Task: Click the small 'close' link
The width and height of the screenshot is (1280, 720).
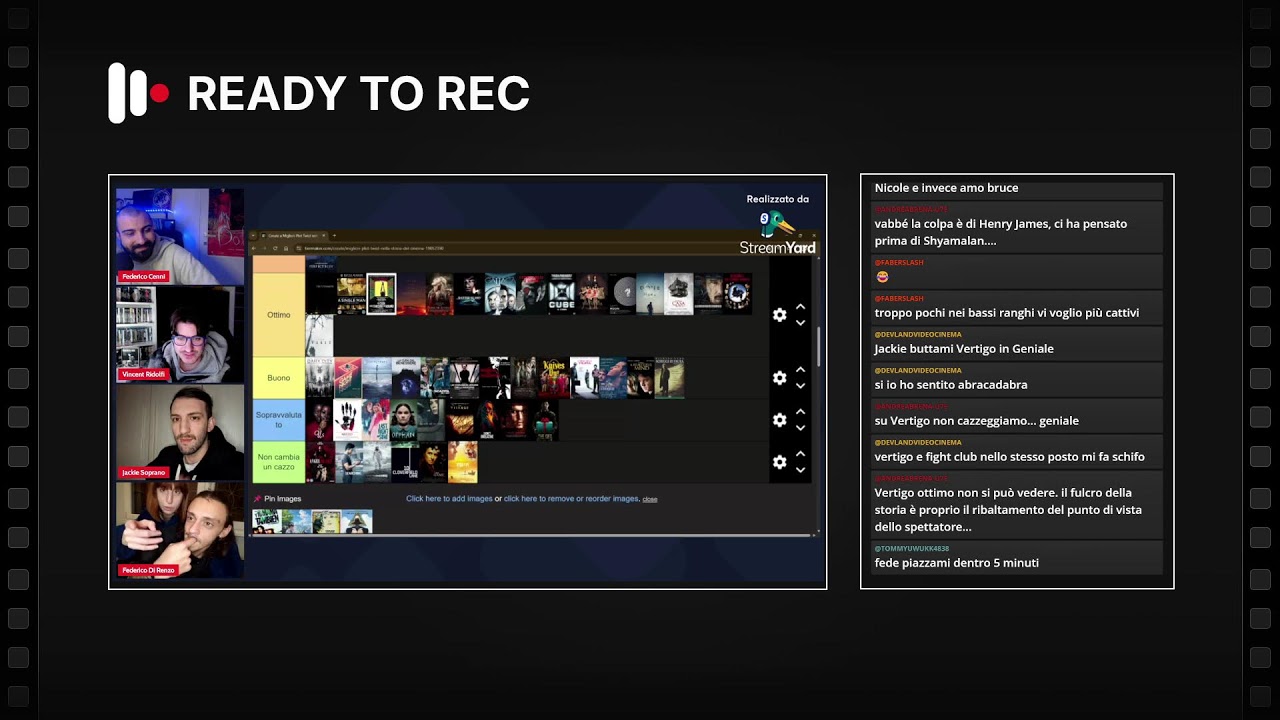Action: coord(650,499)
